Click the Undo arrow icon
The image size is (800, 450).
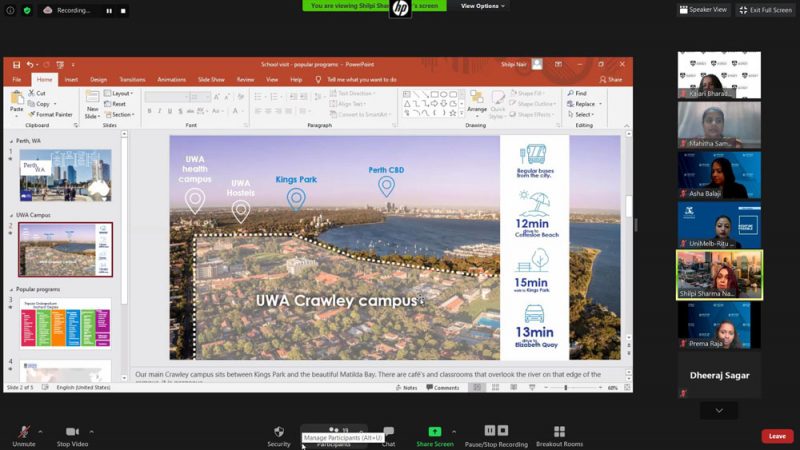[x=30, y=65]
